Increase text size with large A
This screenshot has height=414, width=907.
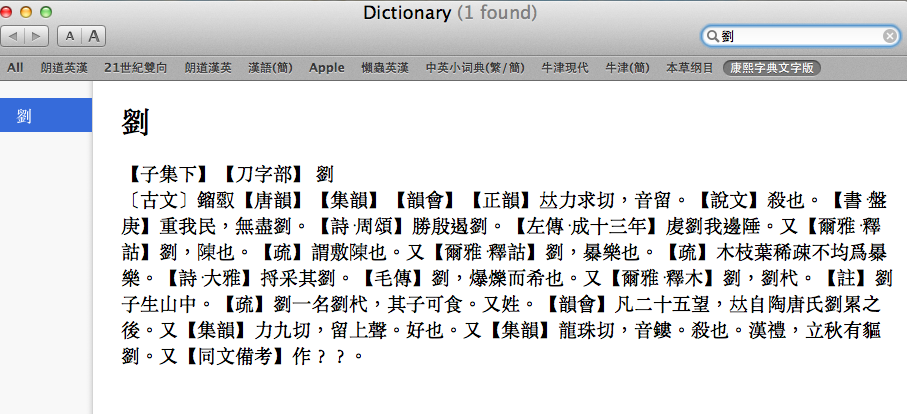93,36
